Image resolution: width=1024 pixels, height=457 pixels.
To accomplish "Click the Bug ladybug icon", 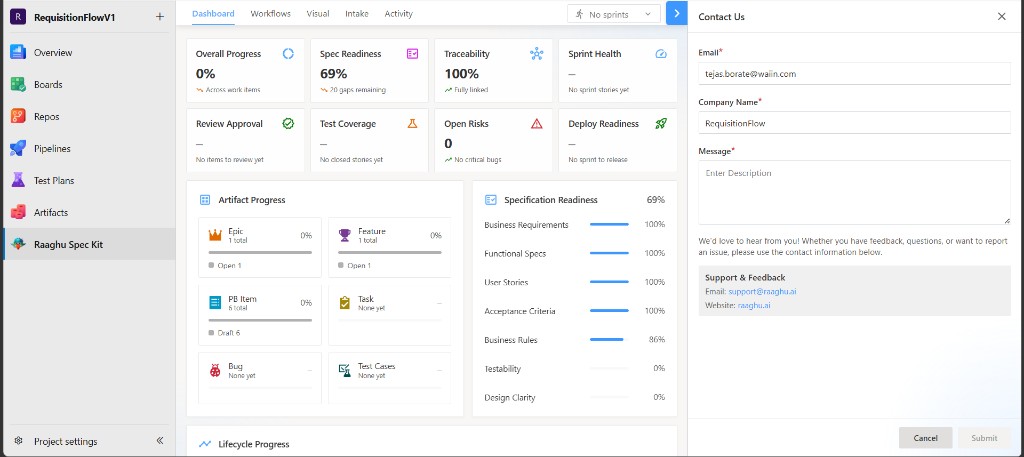I will [215, 370].
